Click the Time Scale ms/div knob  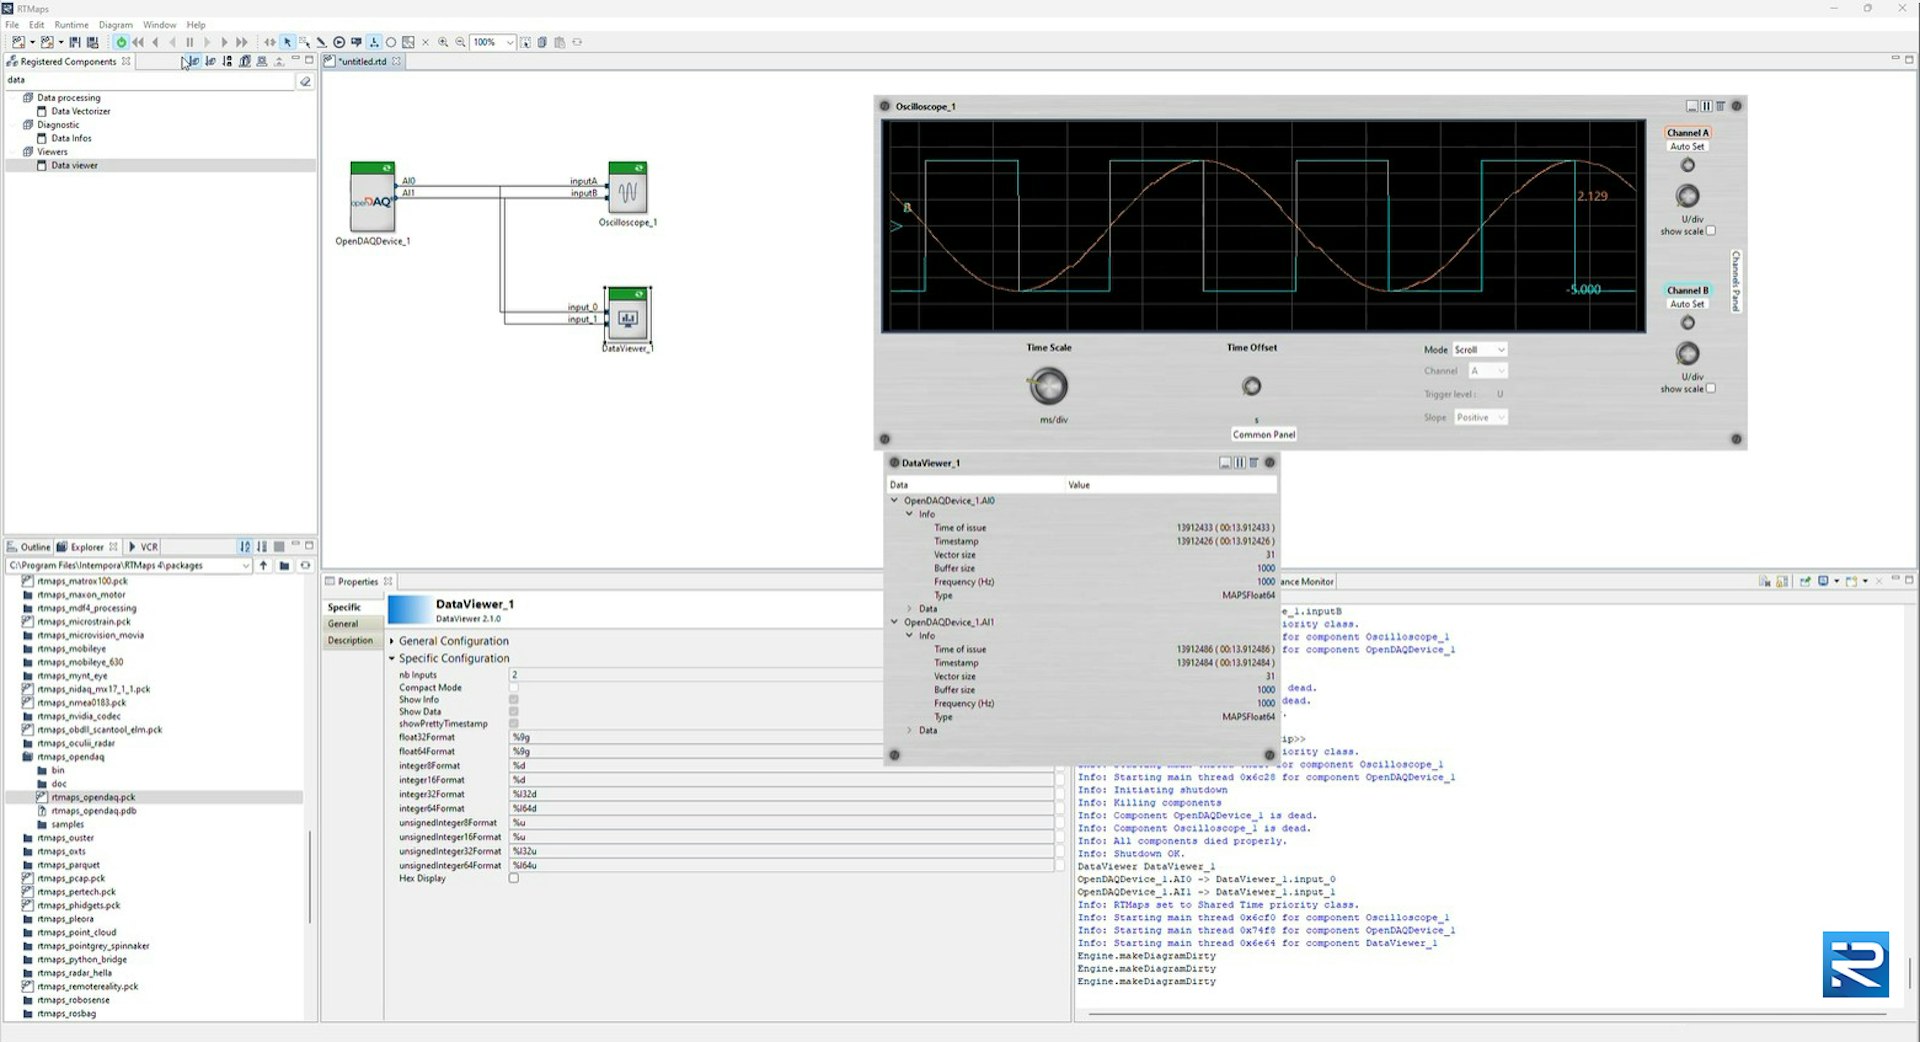pos(1048,386)
